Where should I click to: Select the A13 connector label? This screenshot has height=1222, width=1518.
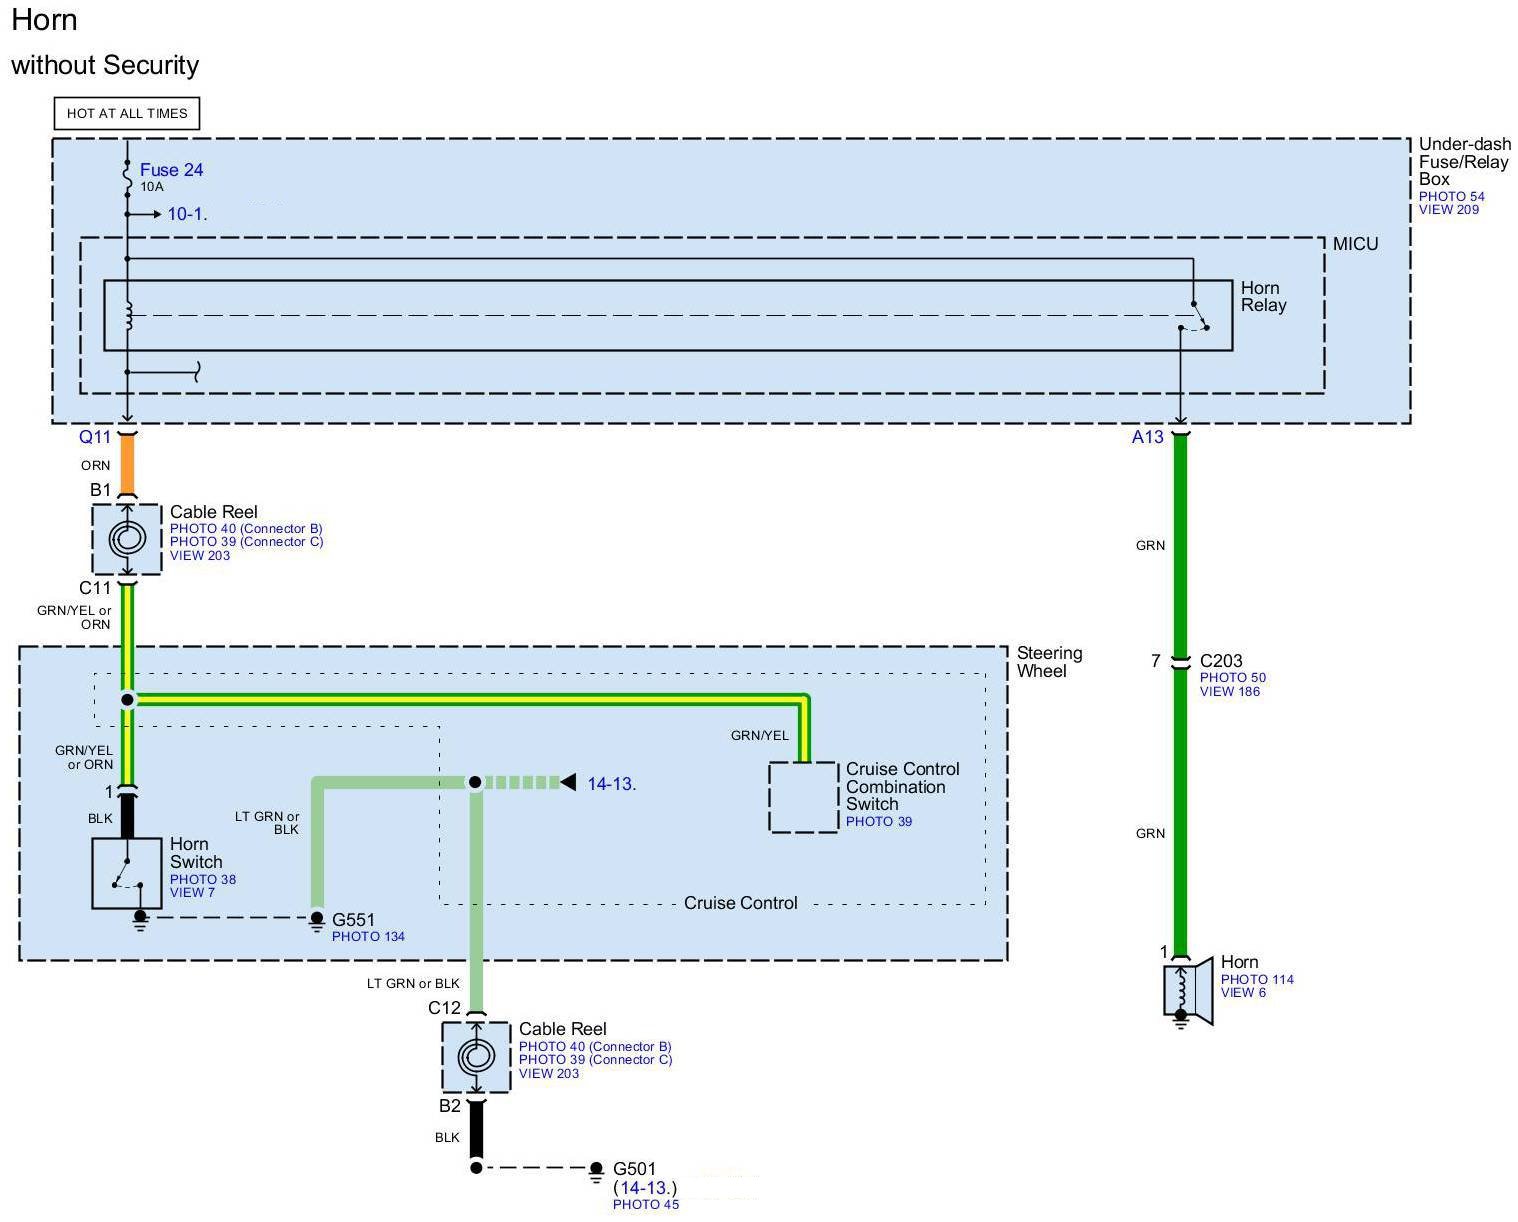click(1147, 437)
